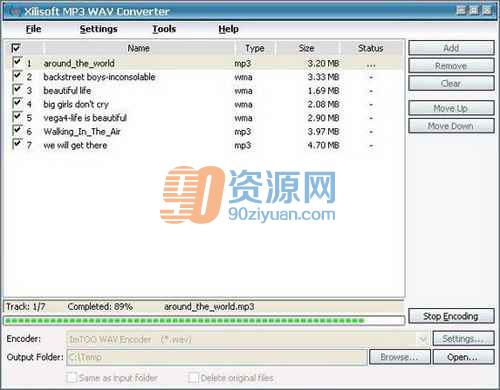This screenshot has width=500, height=390.
Task: Toggle the Walking_In_The_Air checkbox
Action: 17,131
